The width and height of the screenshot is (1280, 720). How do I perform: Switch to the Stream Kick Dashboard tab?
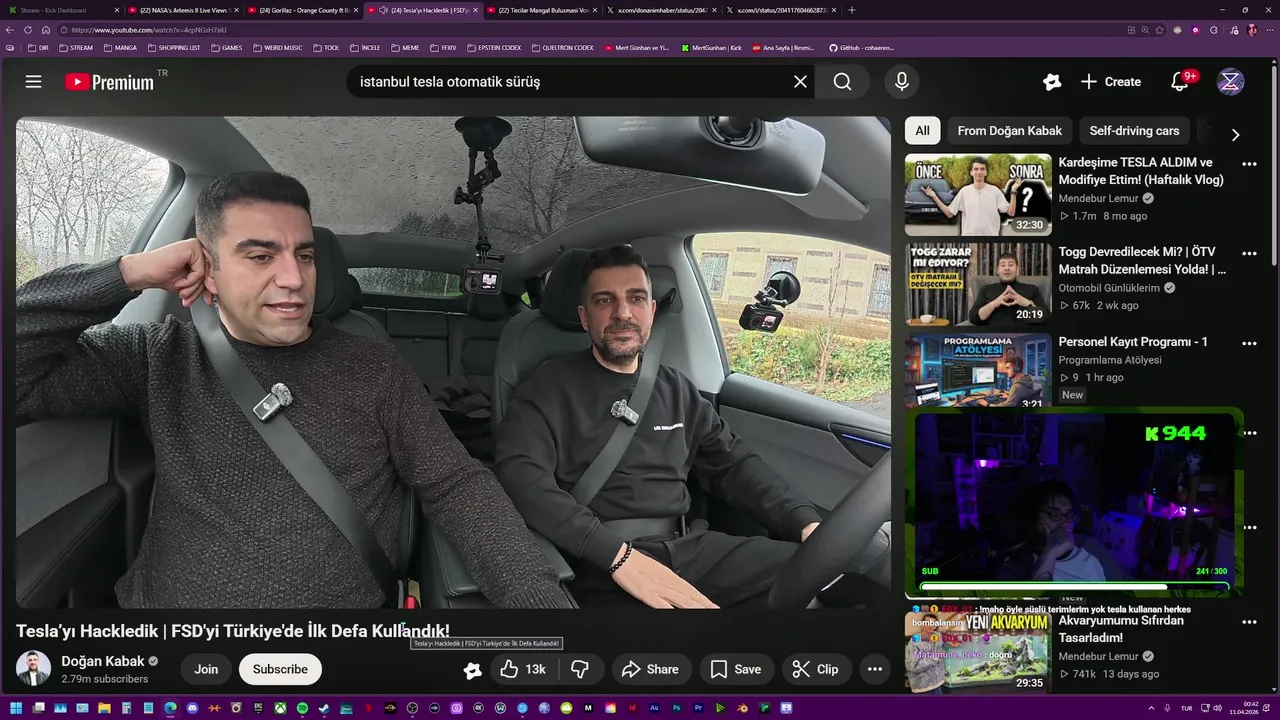pyautogui.click(x=62, y=10)
